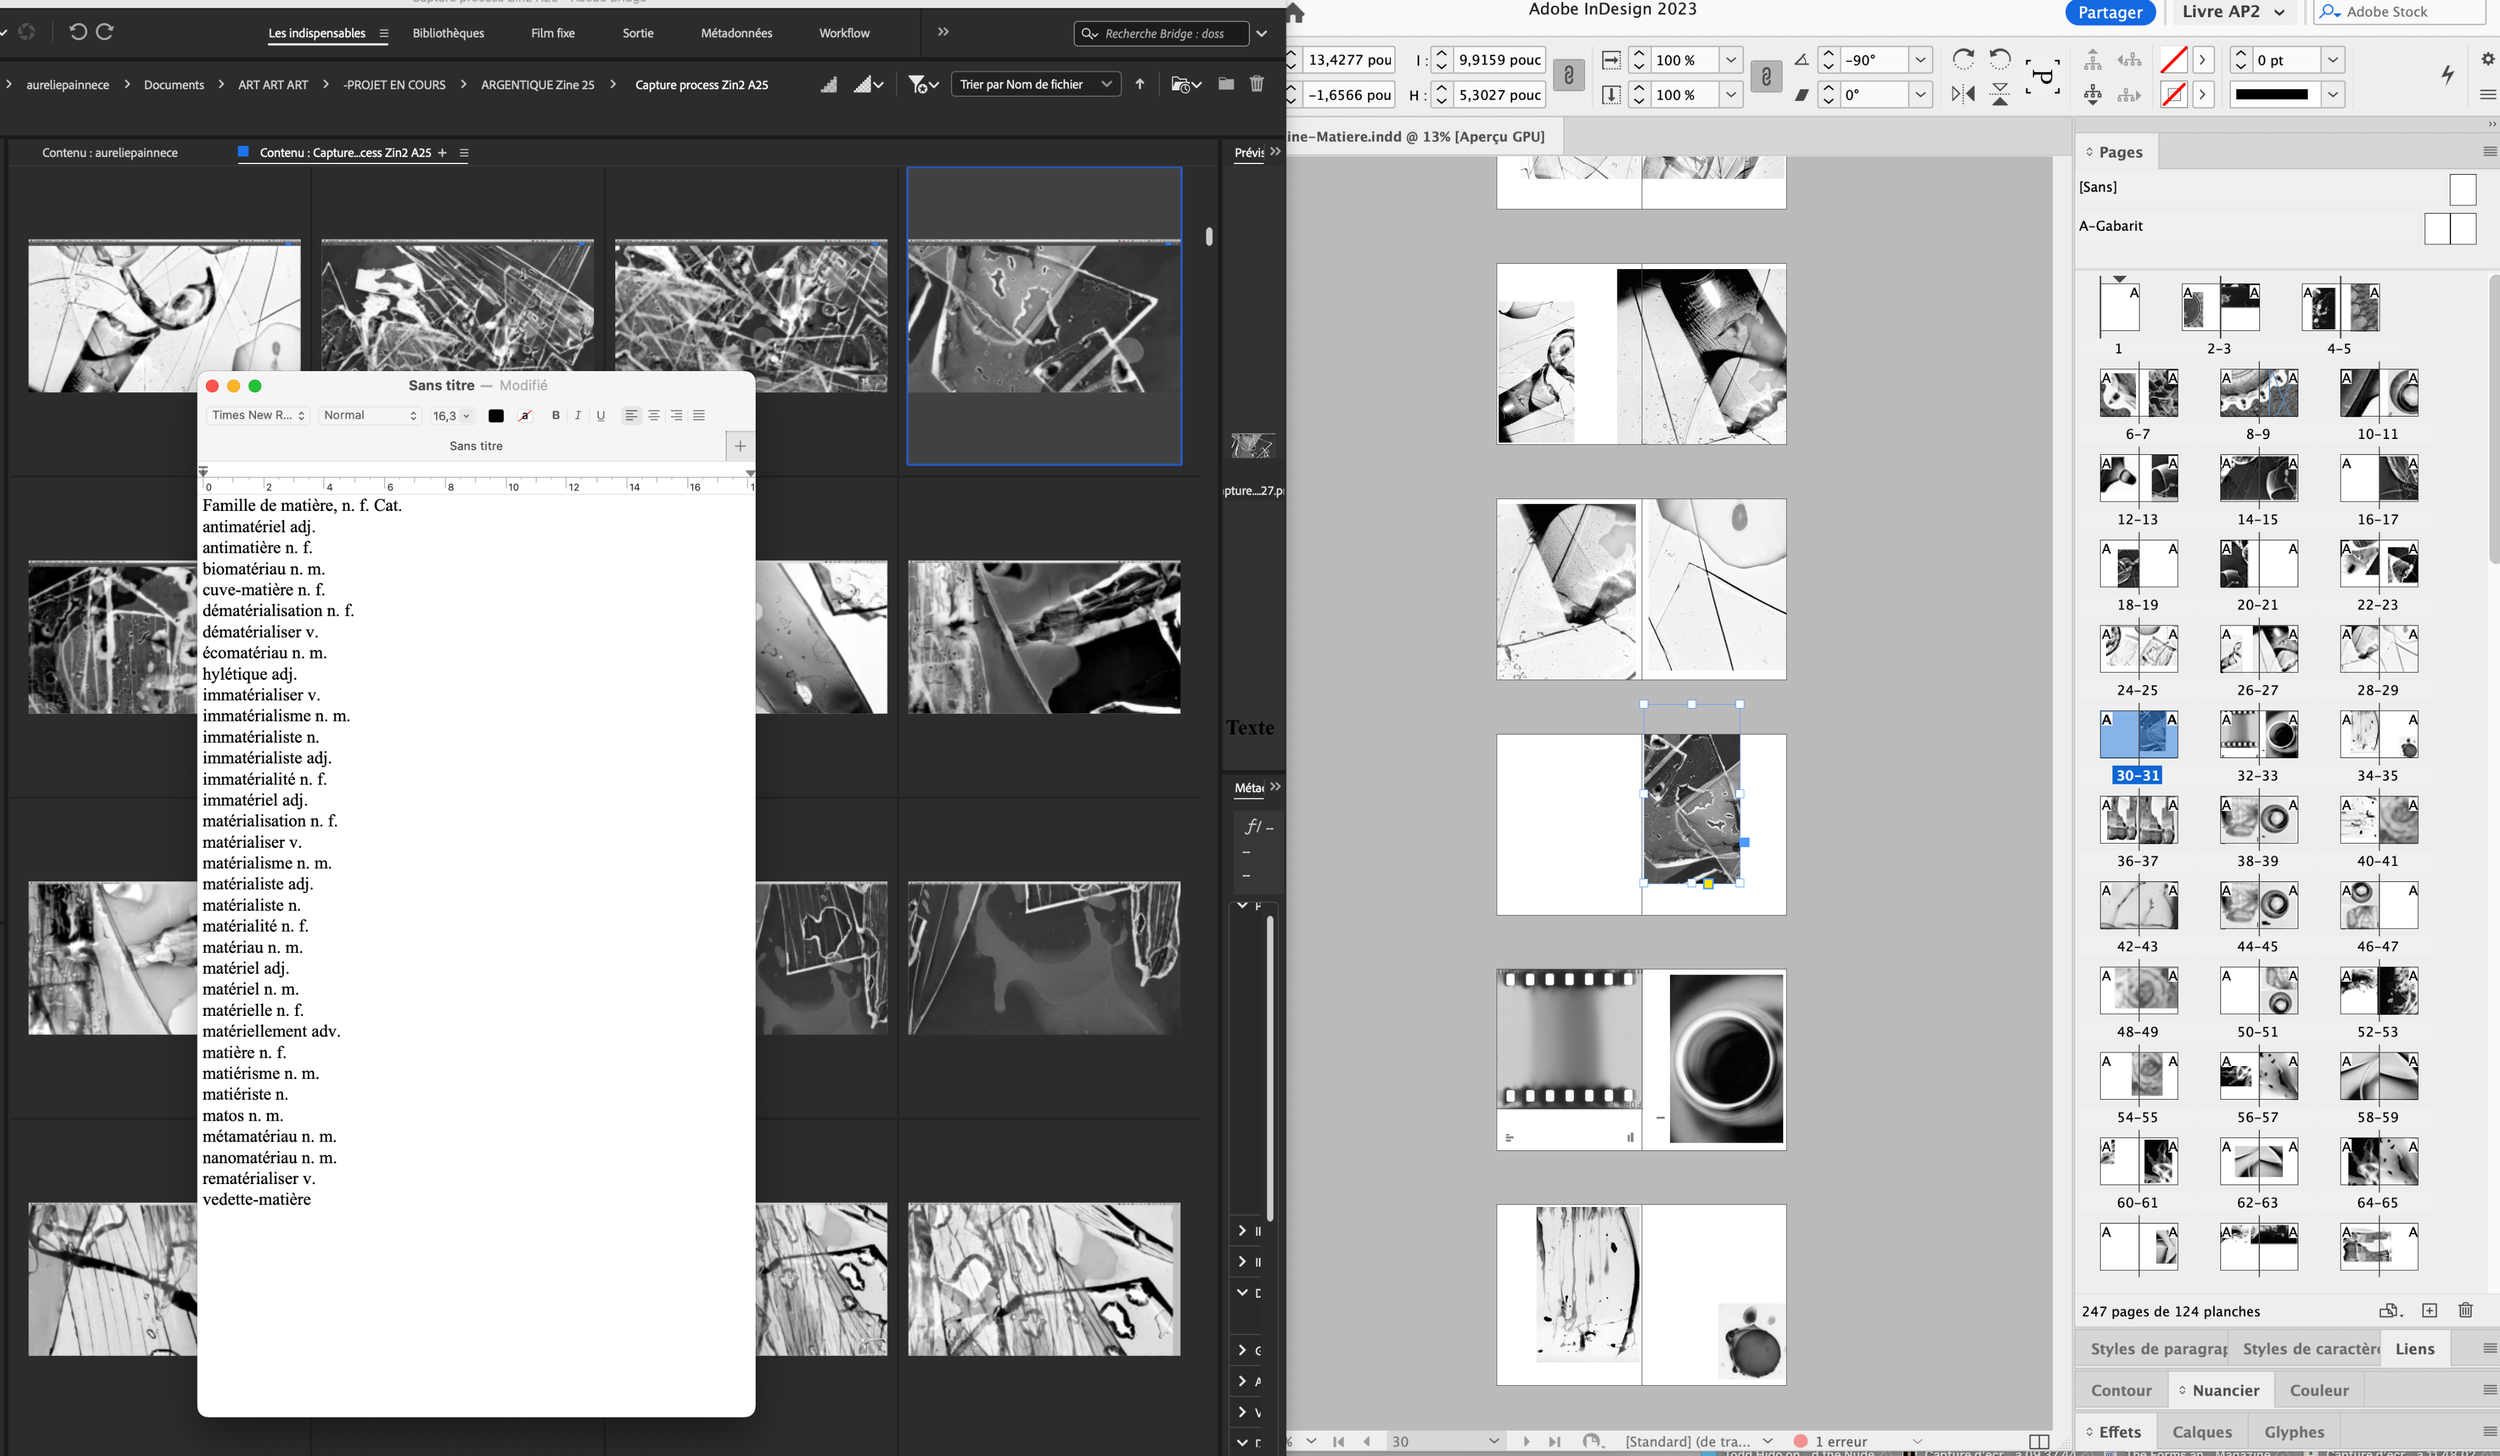Toggle constrain proportions link for width and height
The image size is (2500, 1456).
[1568, 76]
